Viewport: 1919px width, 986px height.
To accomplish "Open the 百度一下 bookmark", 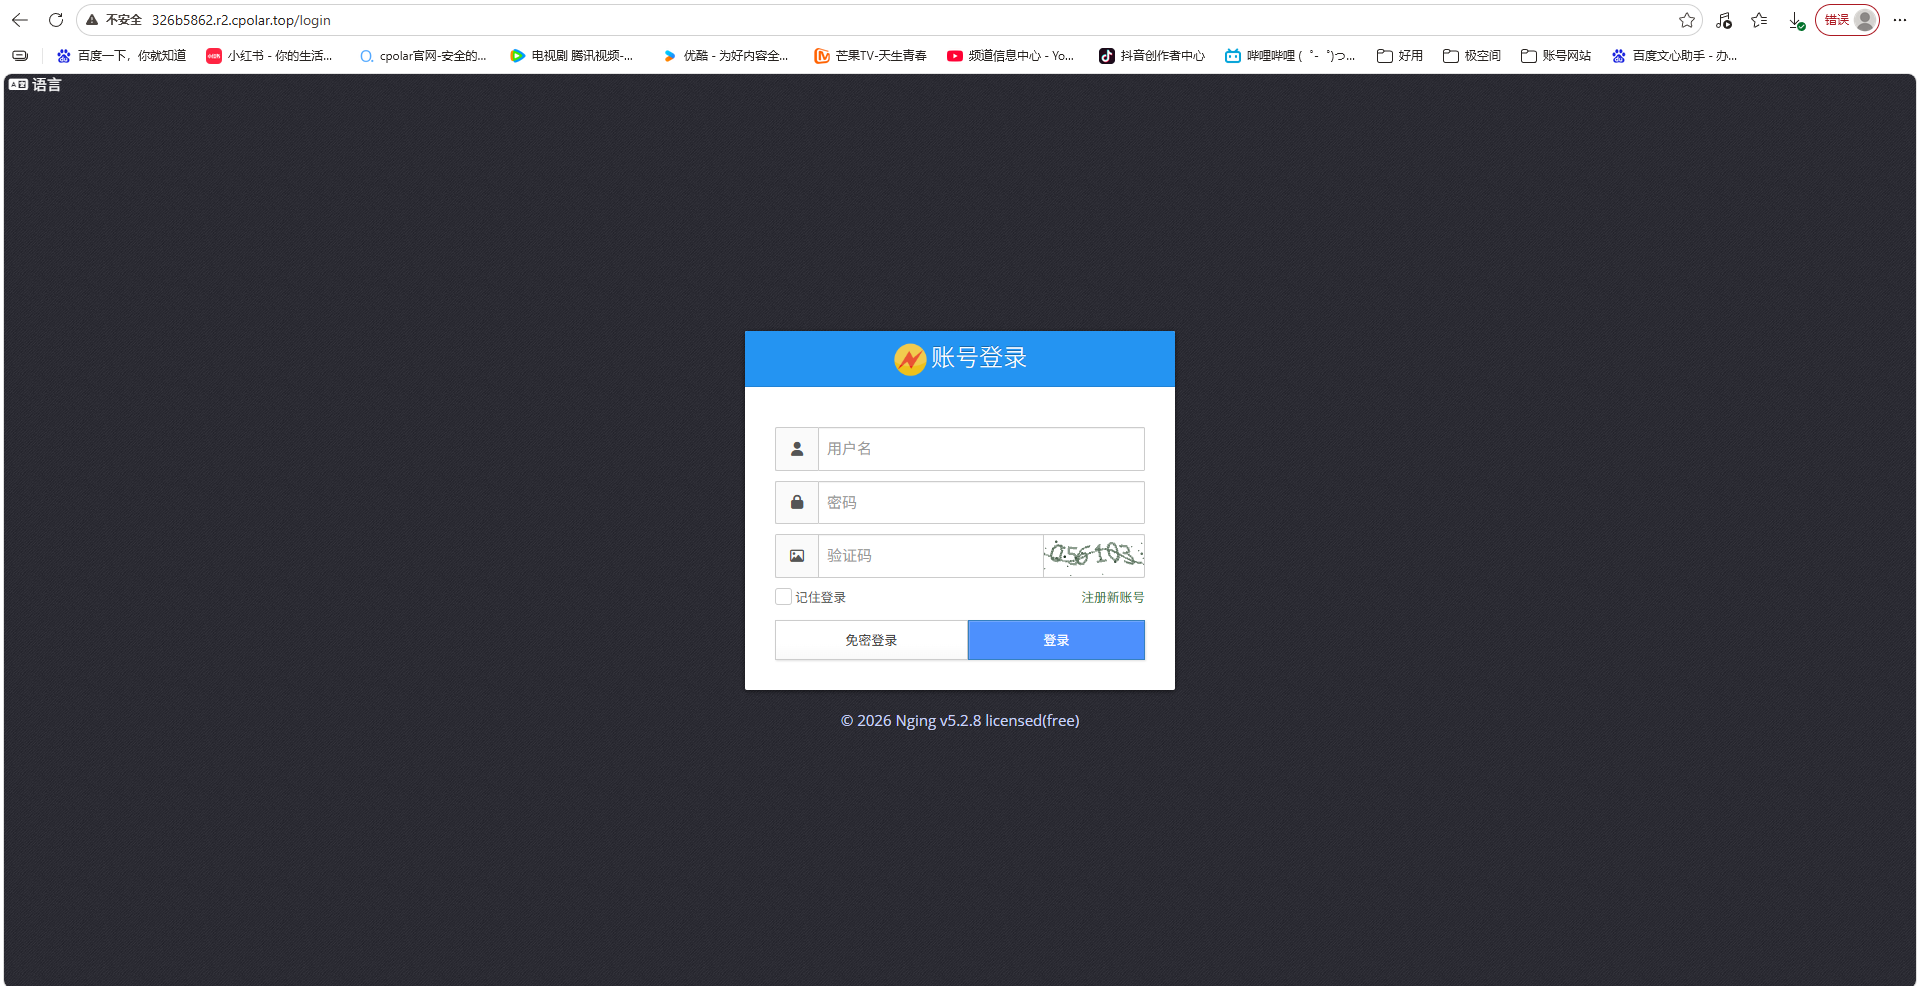I will point(121,56).
